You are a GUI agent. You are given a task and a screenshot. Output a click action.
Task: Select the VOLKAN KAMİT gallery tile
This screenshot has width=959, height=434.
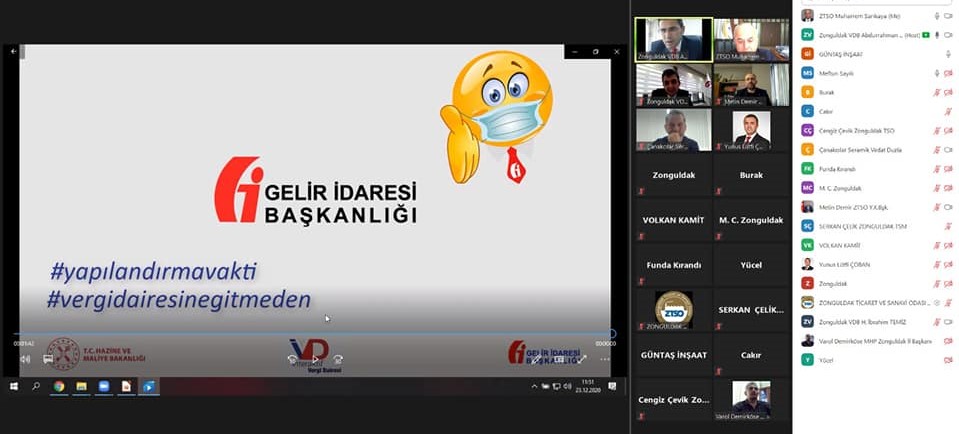click(673, 220)
